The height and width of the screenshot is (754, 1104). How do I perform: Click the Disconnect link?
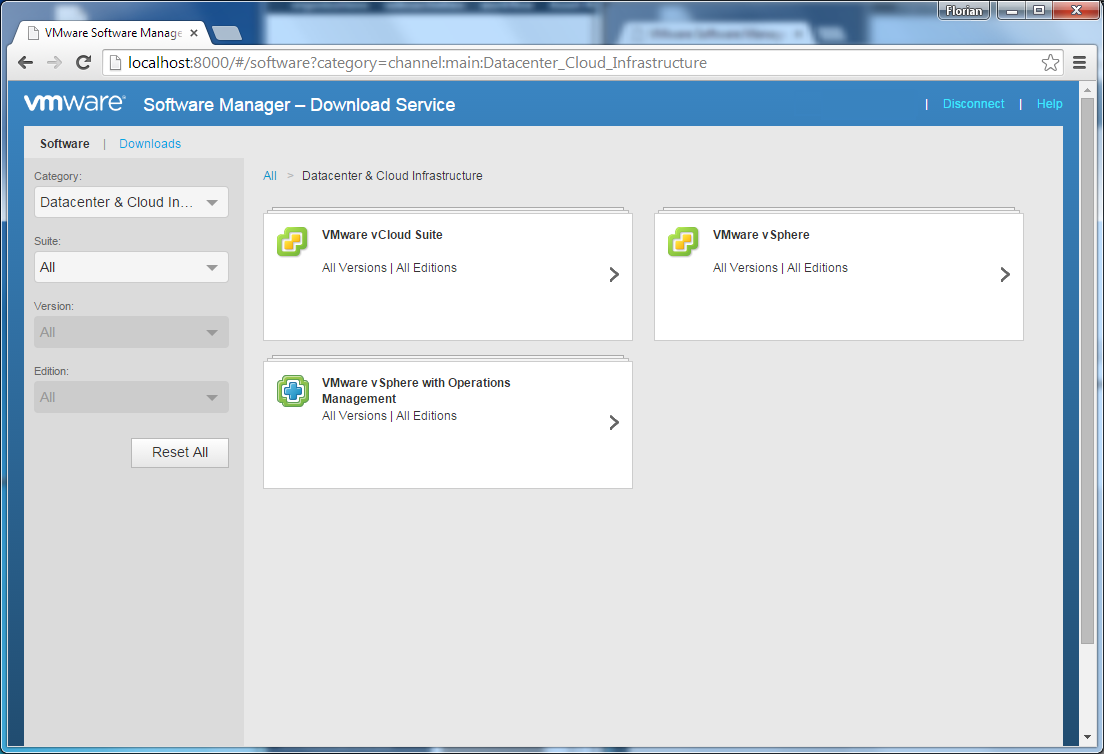974,103
